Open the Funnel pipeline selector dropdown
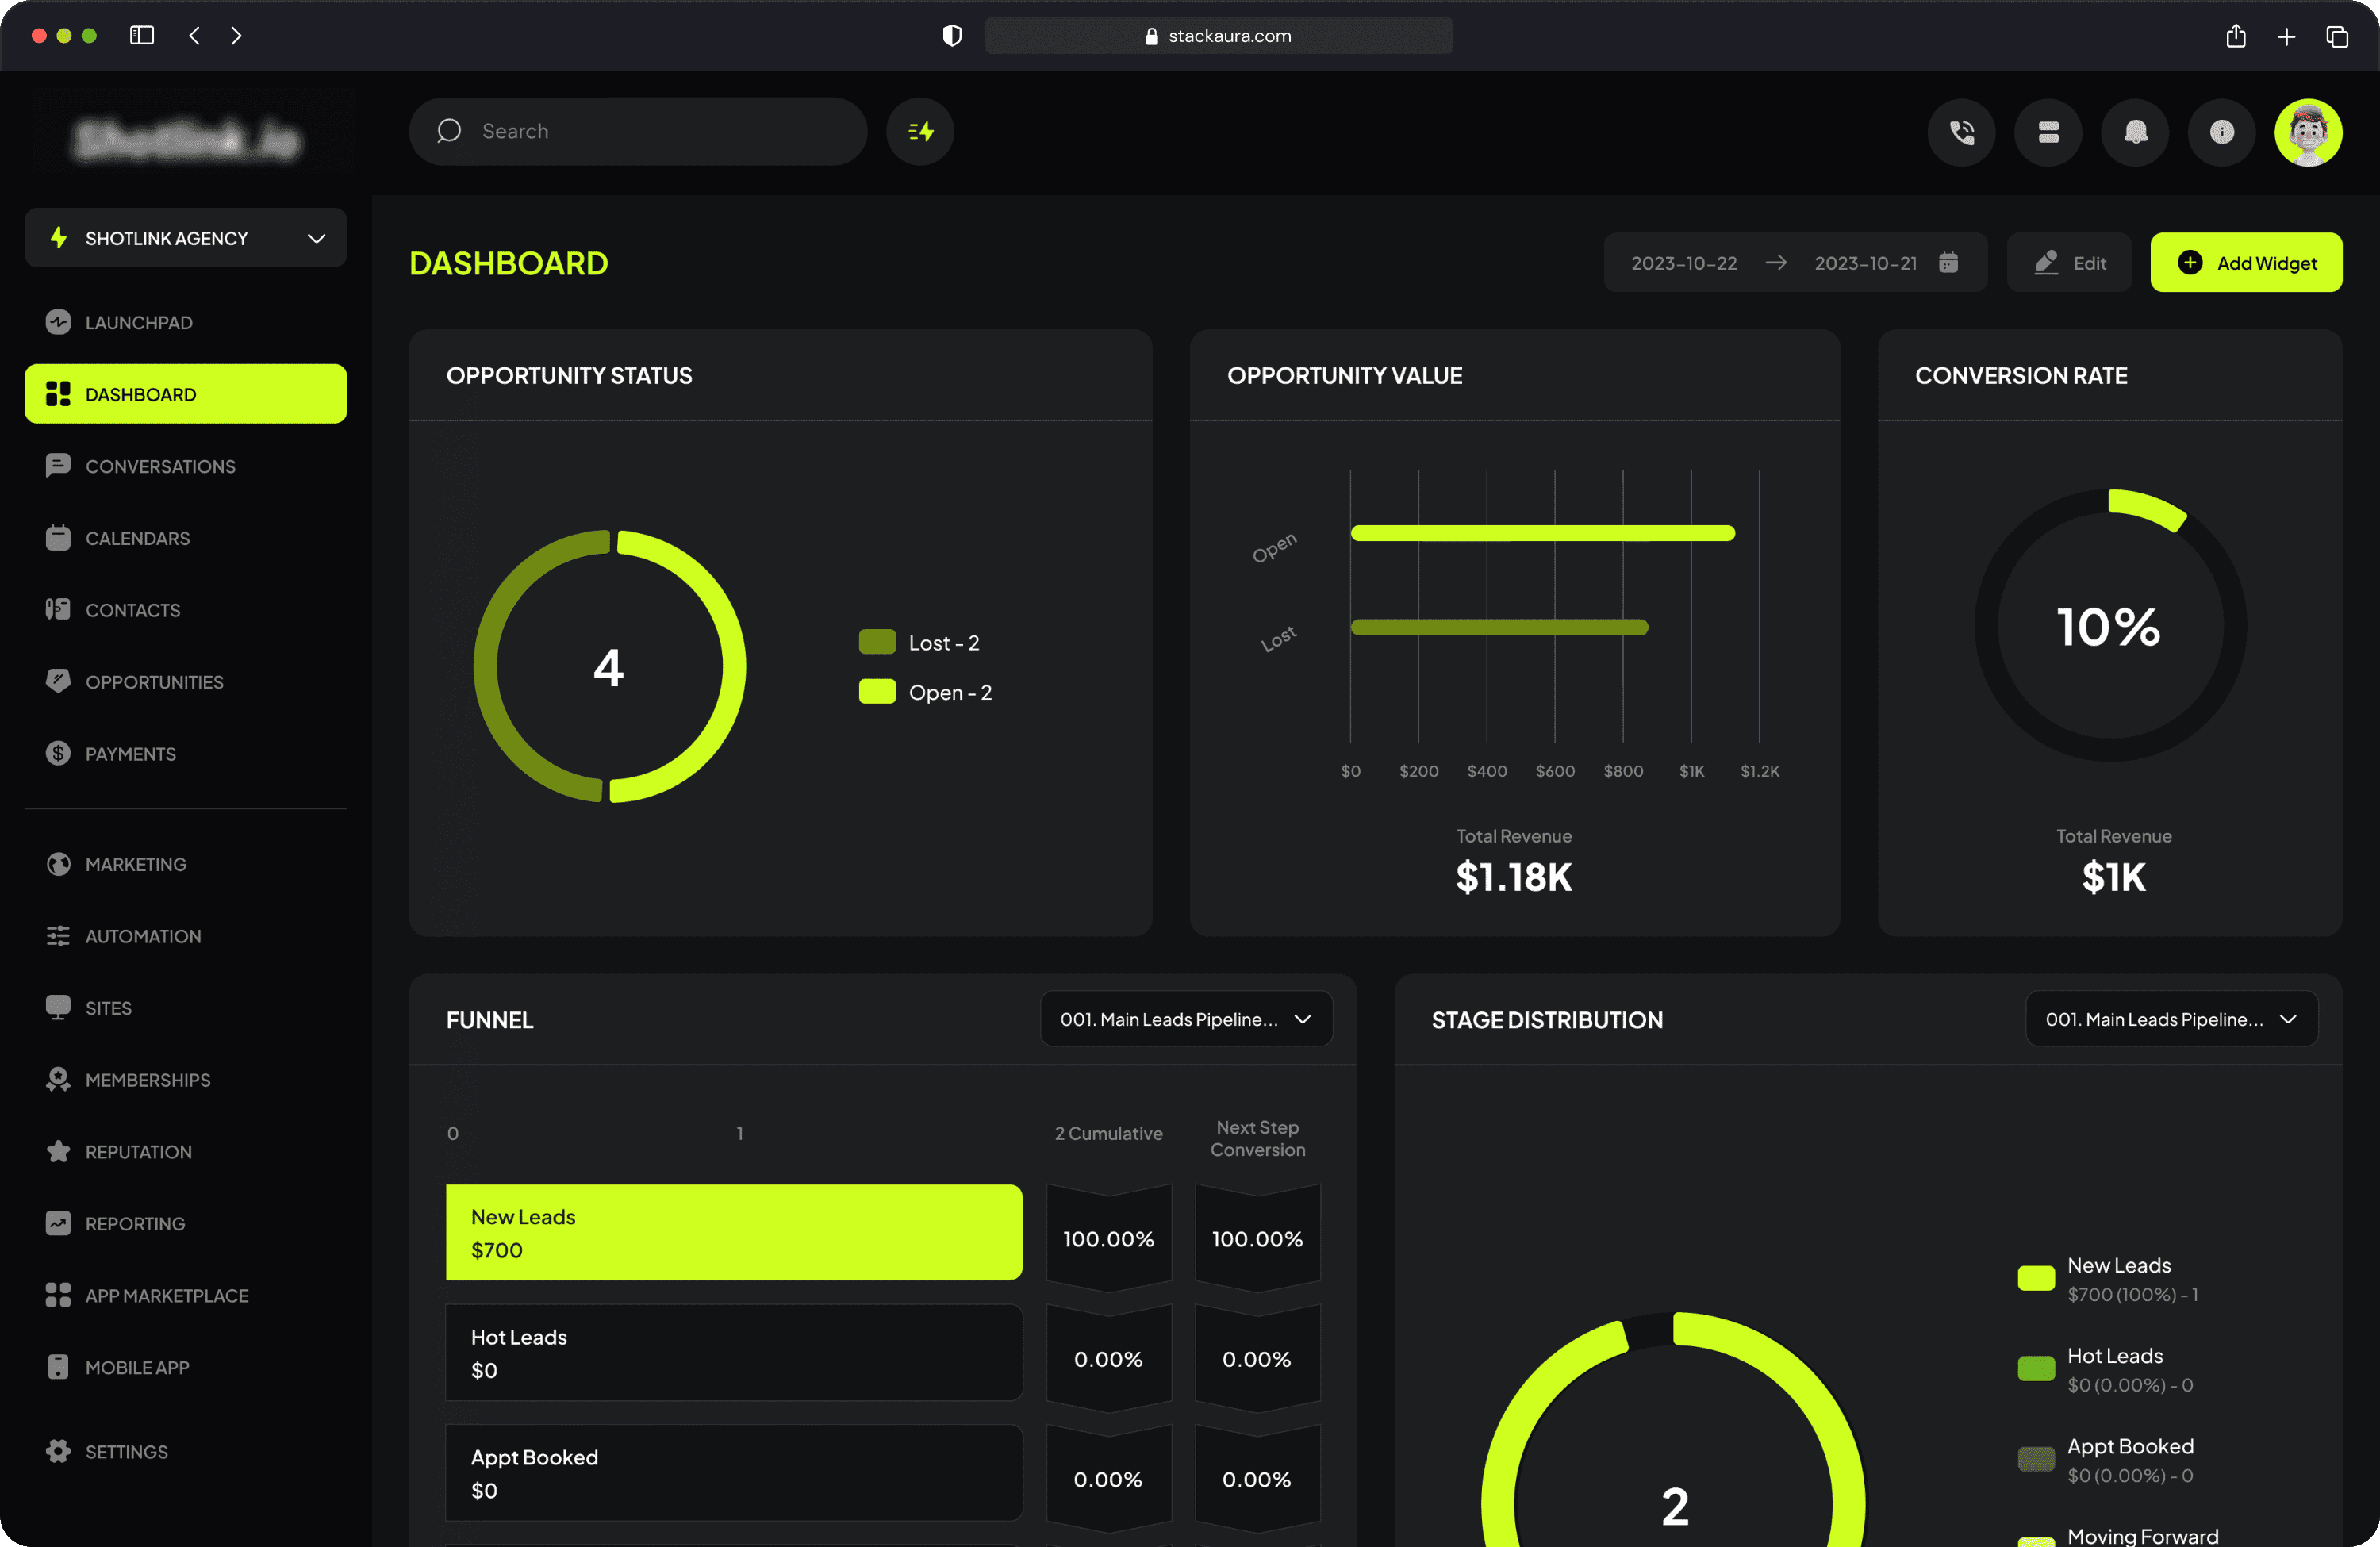Screen dimensions: 2380x1547 pyautogui.click(x=1186, y=1019)
